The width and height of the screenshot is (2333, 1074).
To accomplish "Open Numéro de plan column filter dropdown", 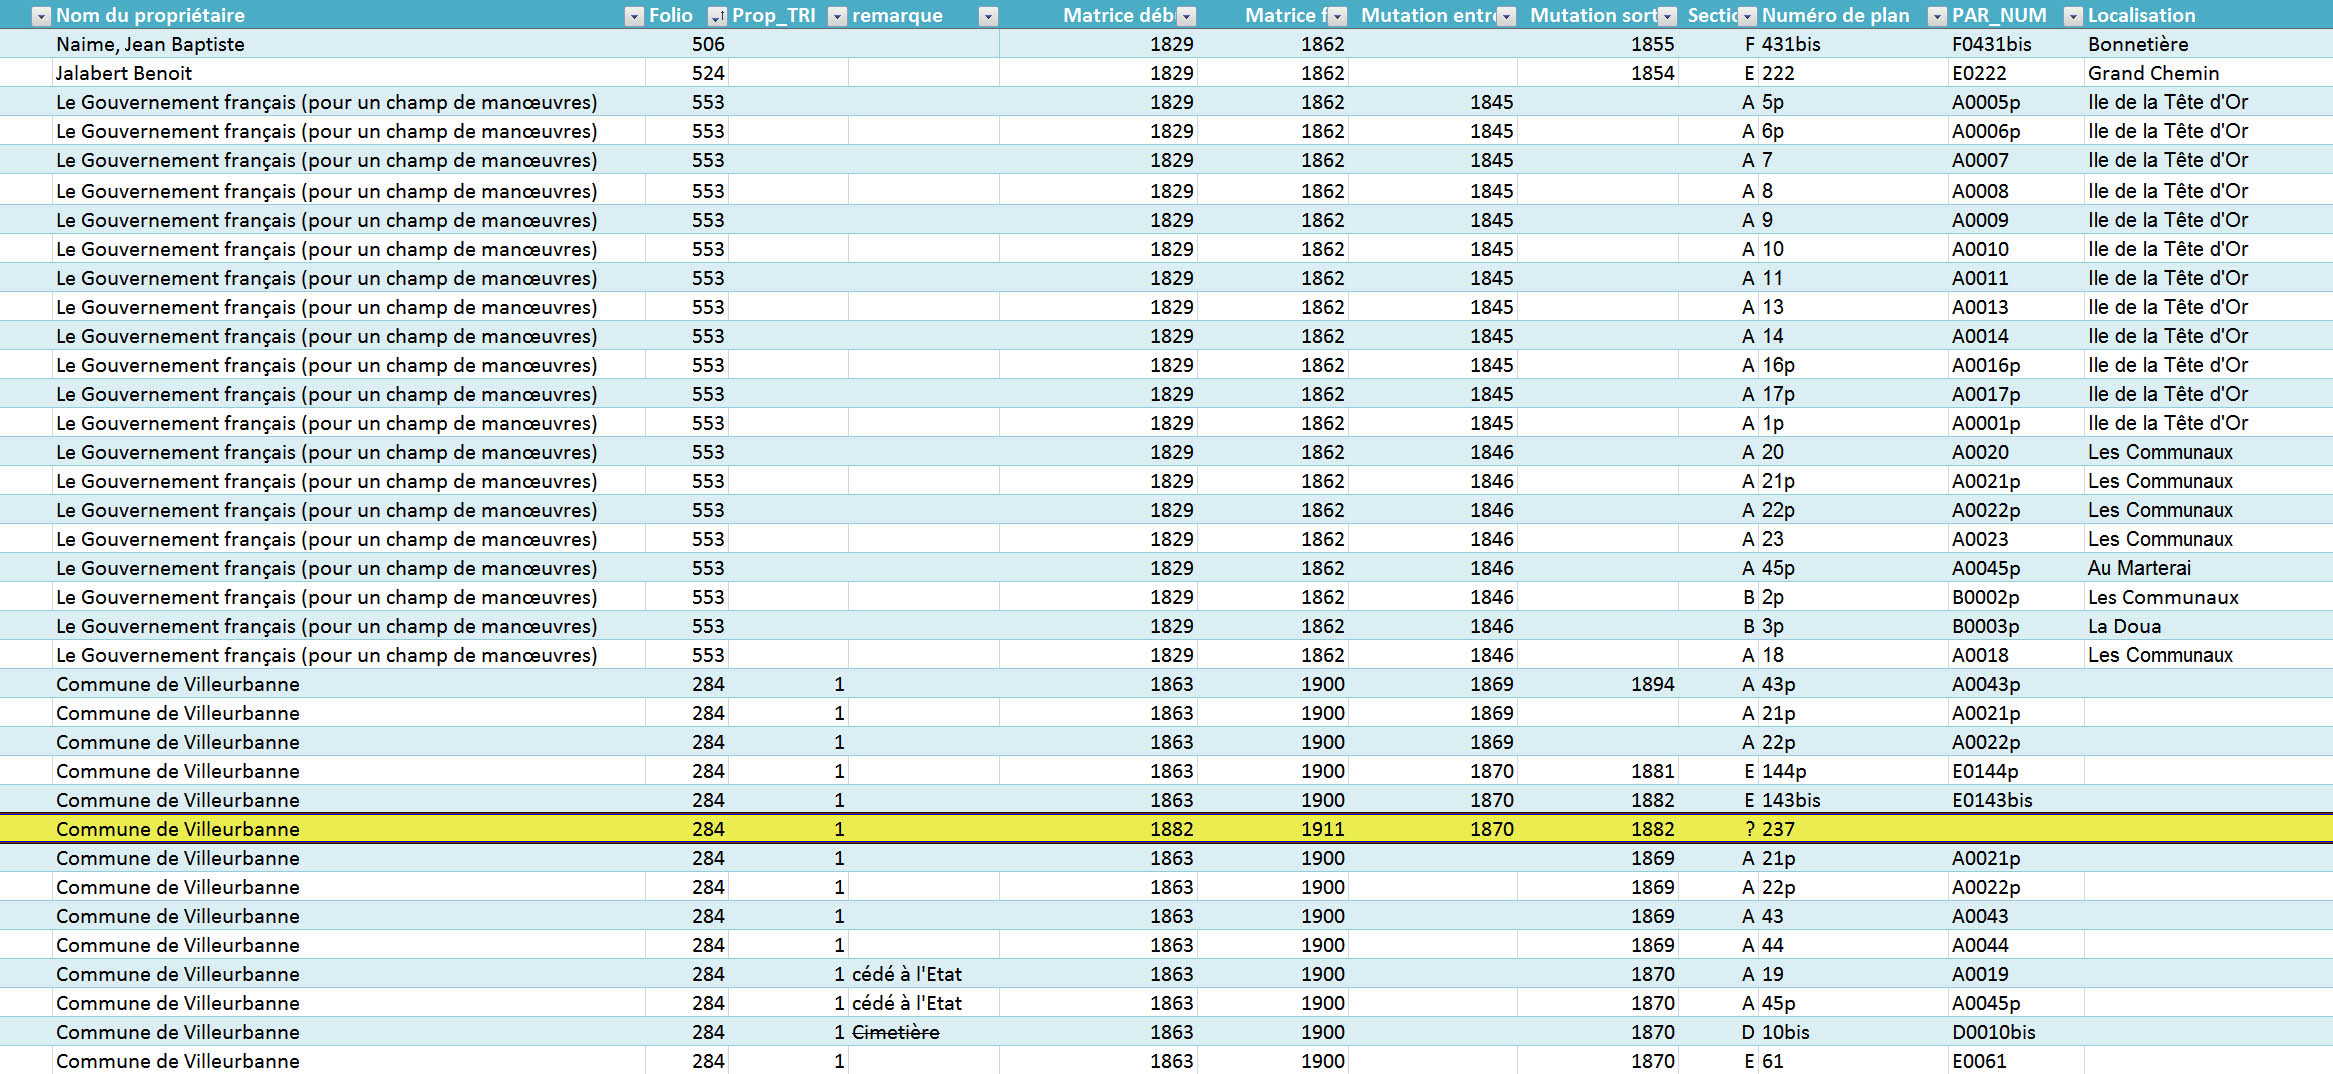I will pos(1937,16).
